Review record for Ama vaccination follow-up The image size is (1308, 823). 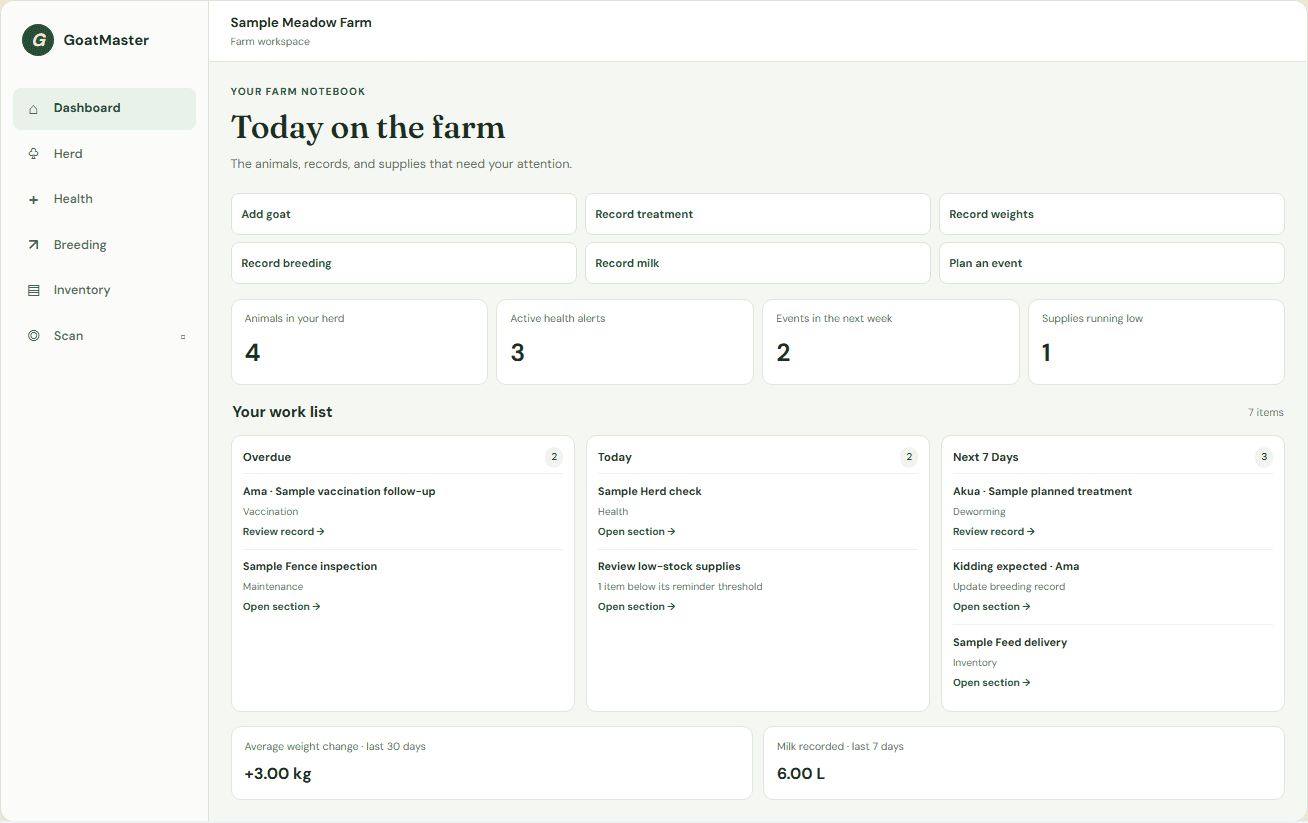[284, 532]
